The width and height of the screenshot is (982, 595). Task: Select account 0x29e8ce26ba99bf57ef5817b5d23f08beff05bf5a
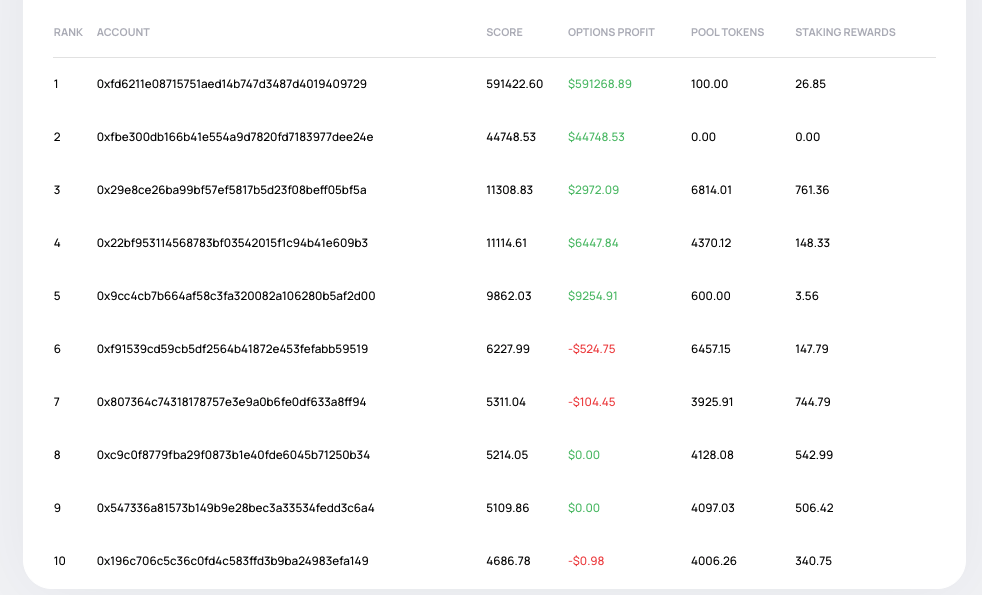(x=232, y=190)
